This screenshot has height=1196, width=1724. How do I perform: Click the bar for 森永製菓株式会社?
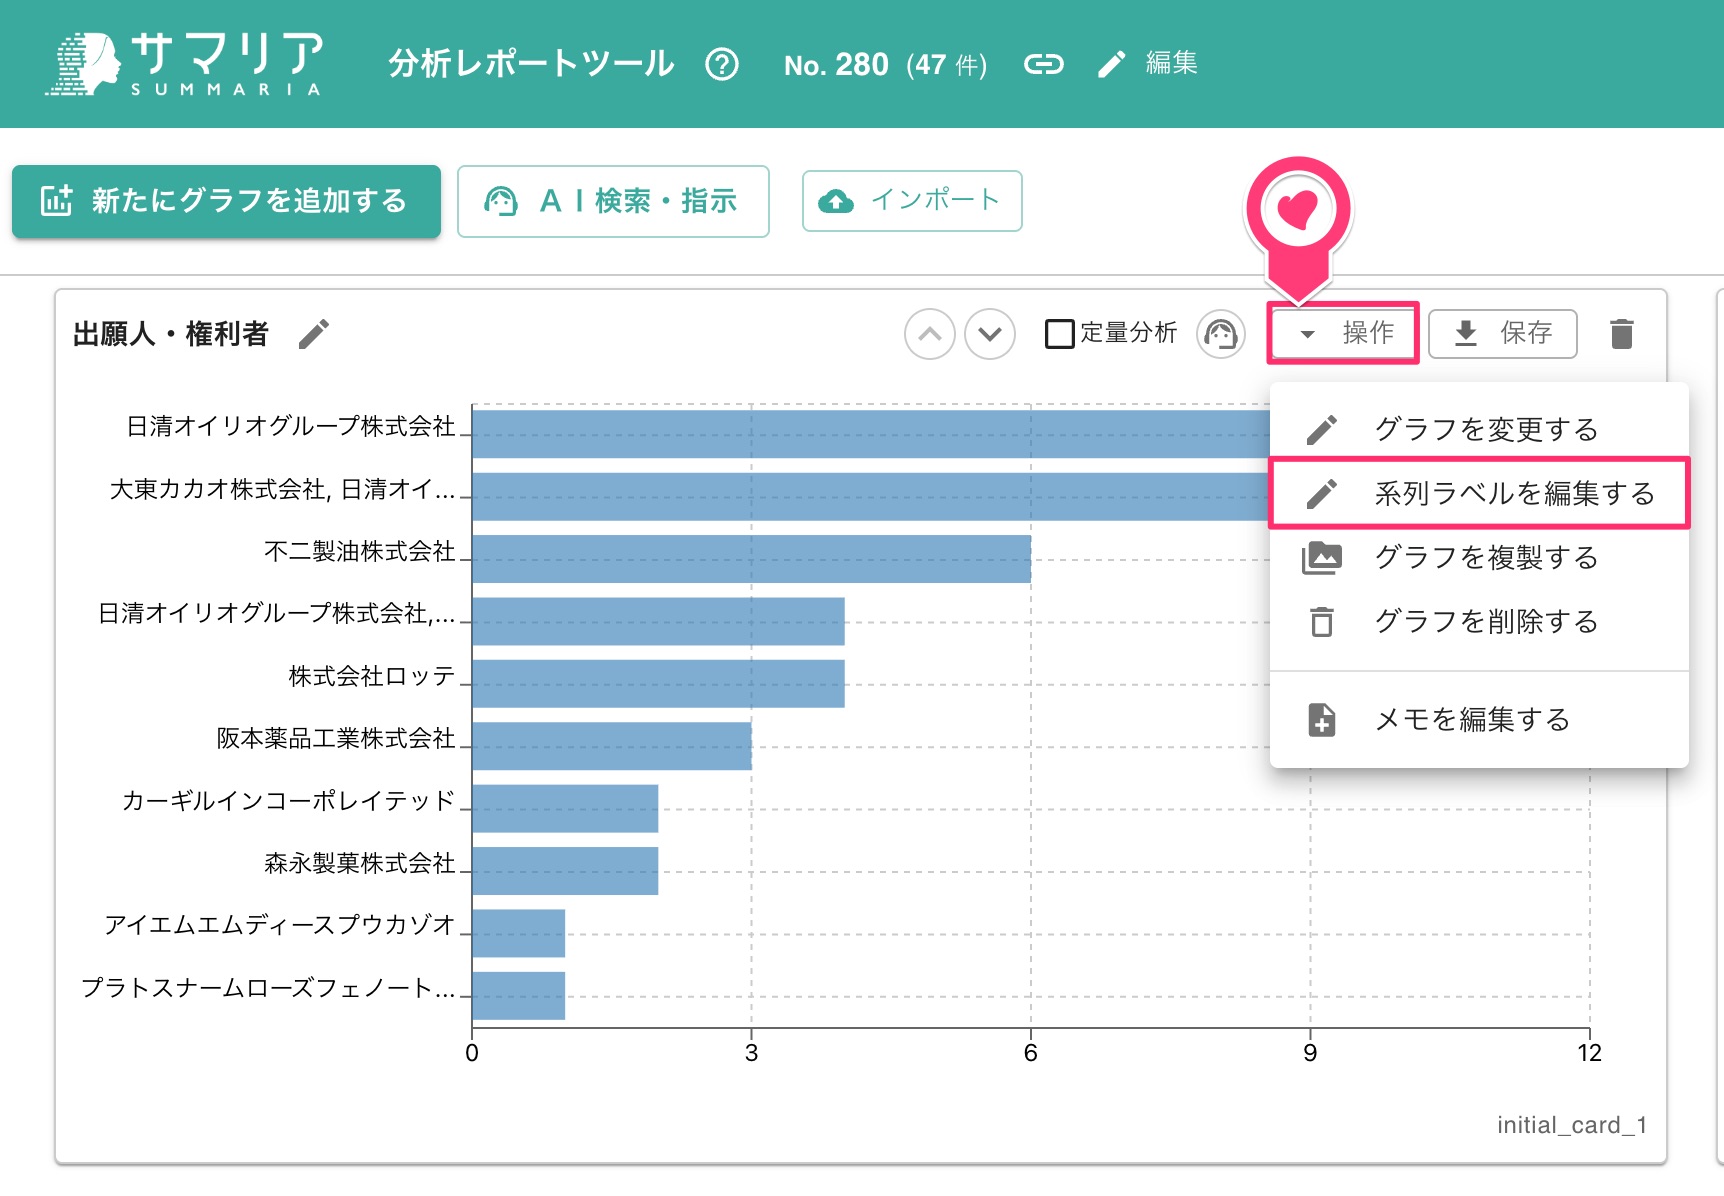click(x=565, y=871)
